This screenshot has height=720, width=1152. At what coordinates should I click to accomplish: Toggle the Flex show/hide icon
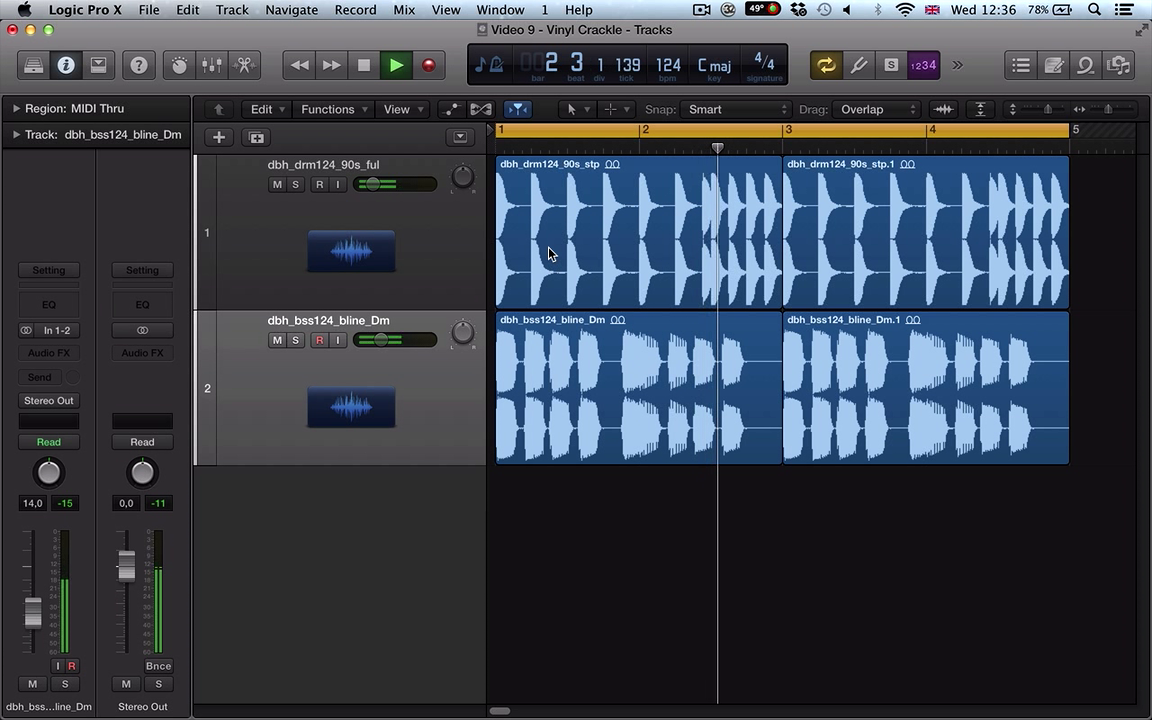tap(481, 109)
